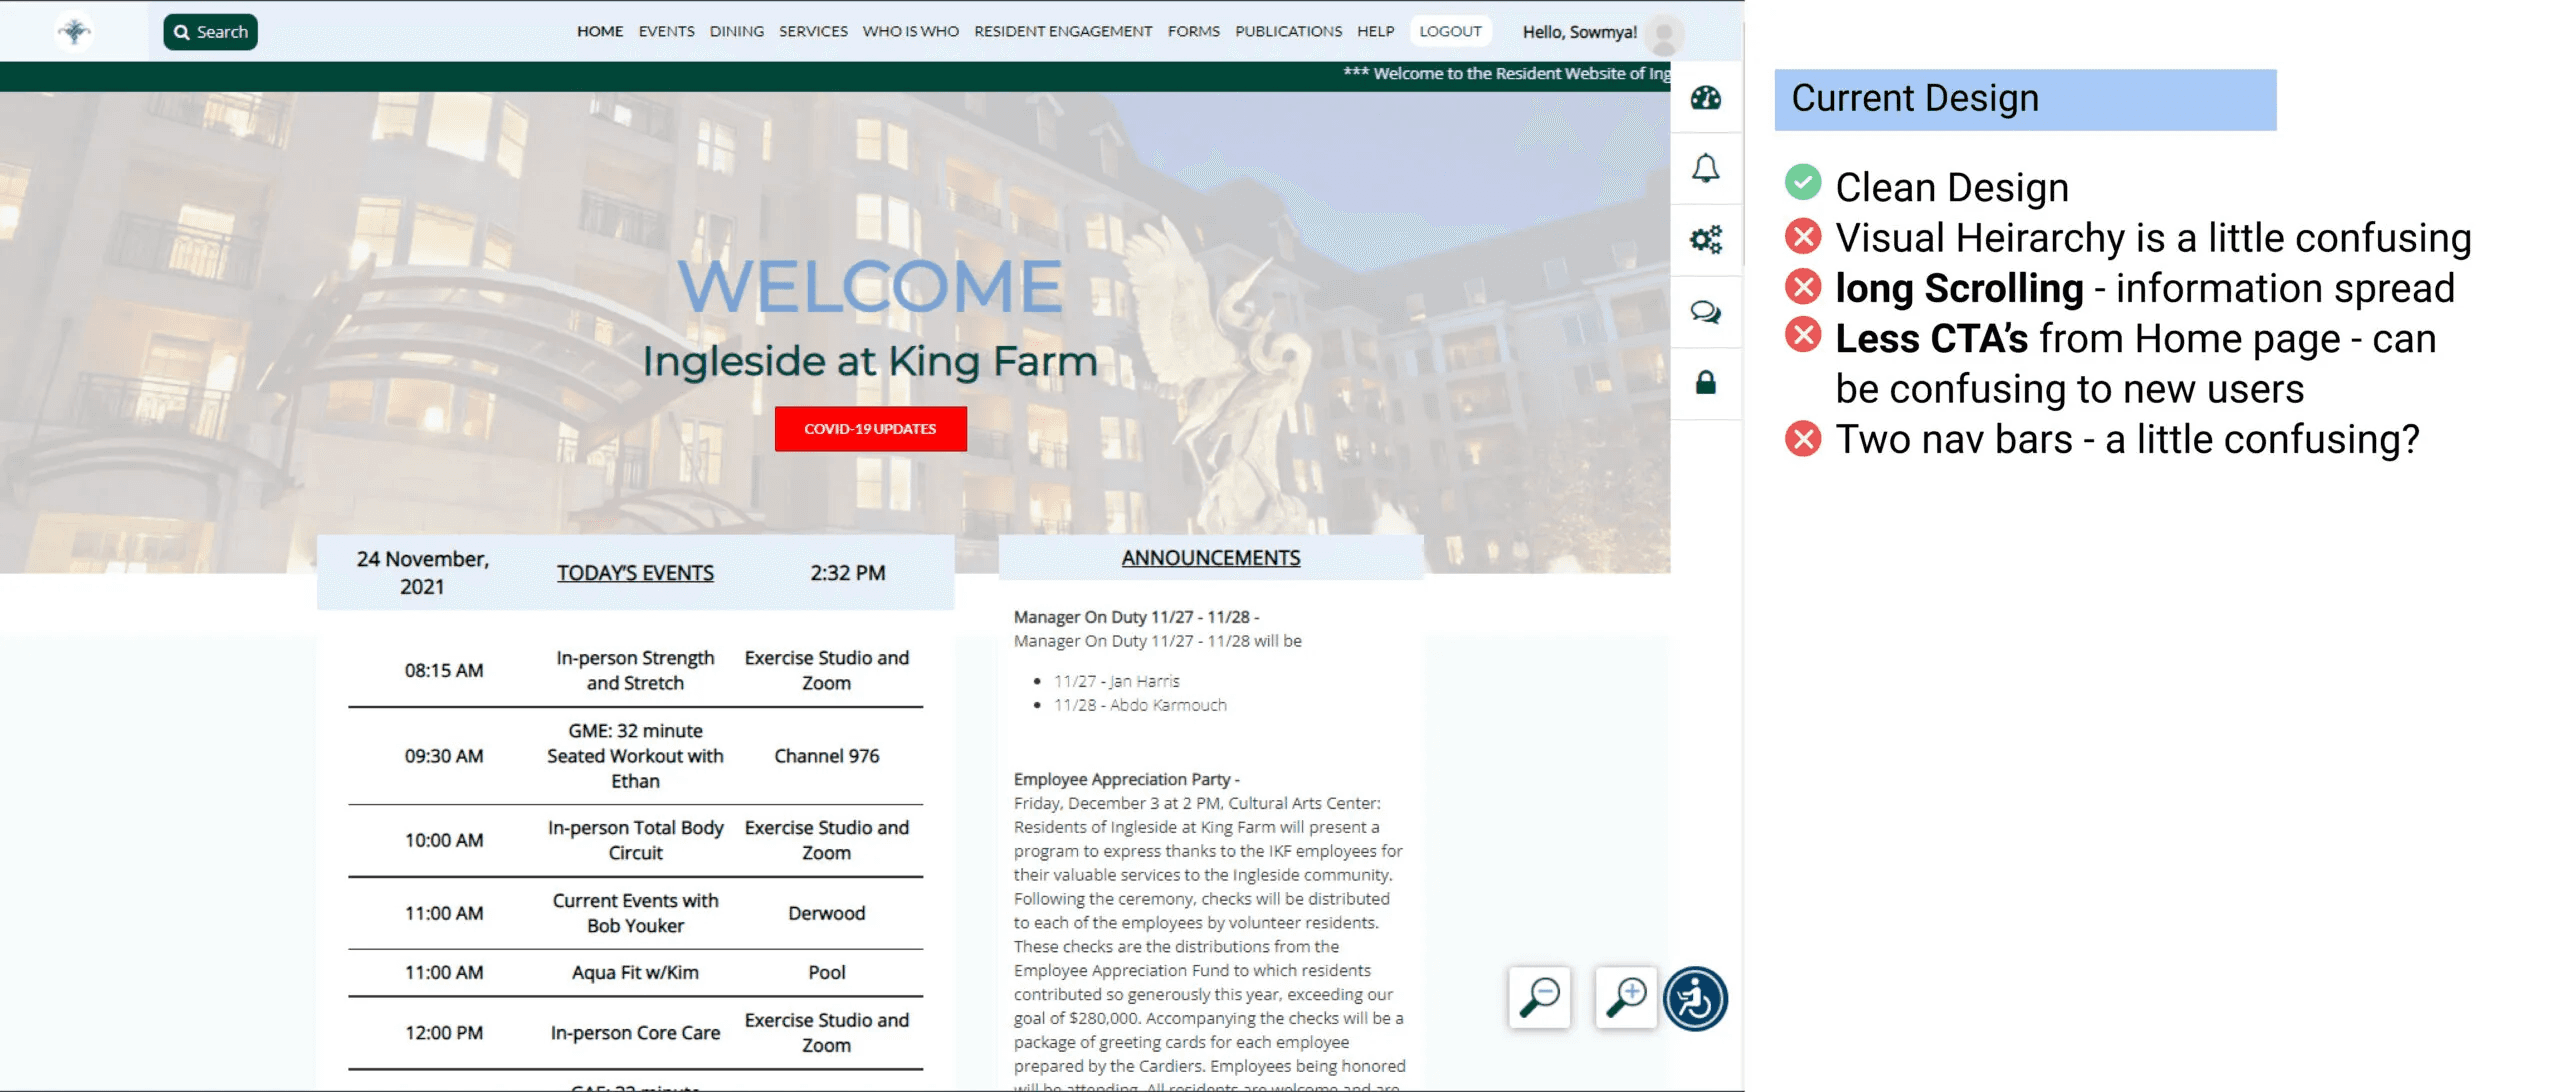The height and width of the screenshot is (1092, 2560).
Task: Open Resident Engagement menu
Action: [x=1063, y=32]
